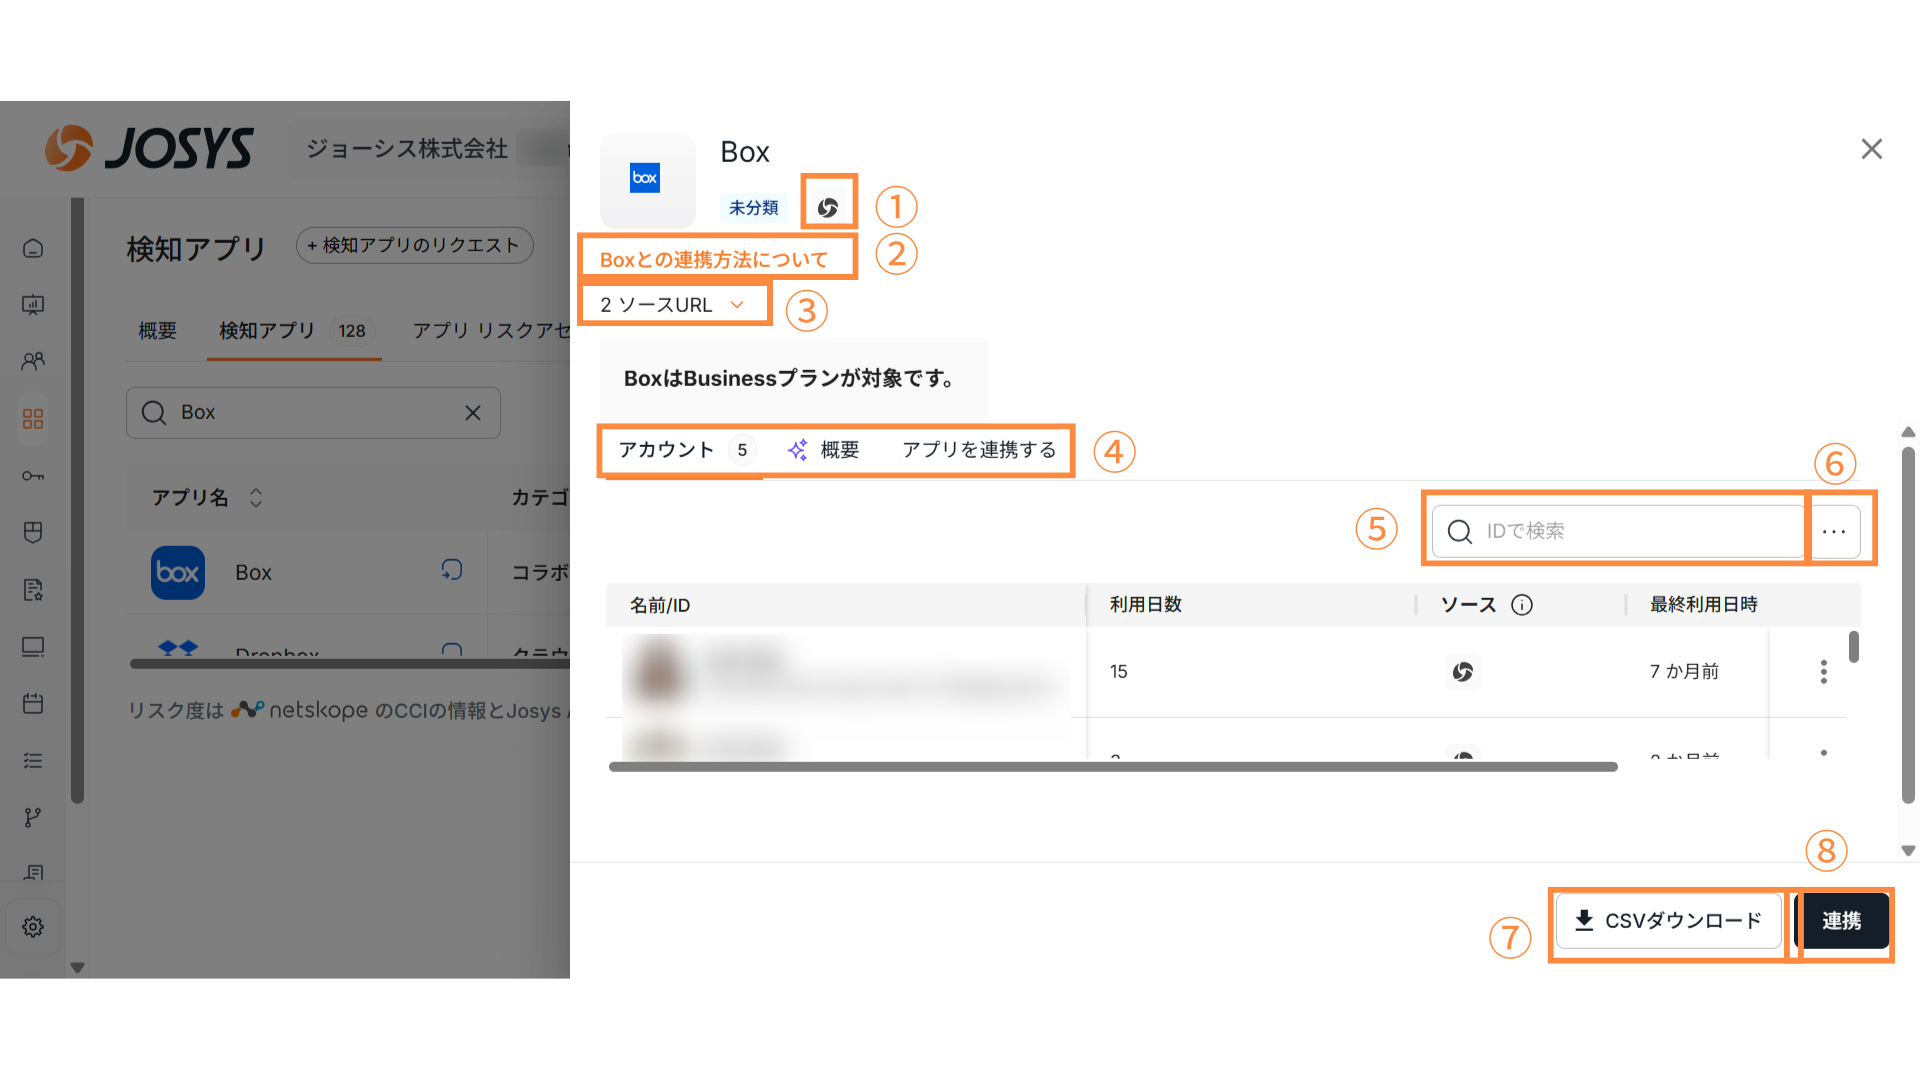
Task: Open the three-dot menu on first account row
Action: click(x=1823, y=672)
